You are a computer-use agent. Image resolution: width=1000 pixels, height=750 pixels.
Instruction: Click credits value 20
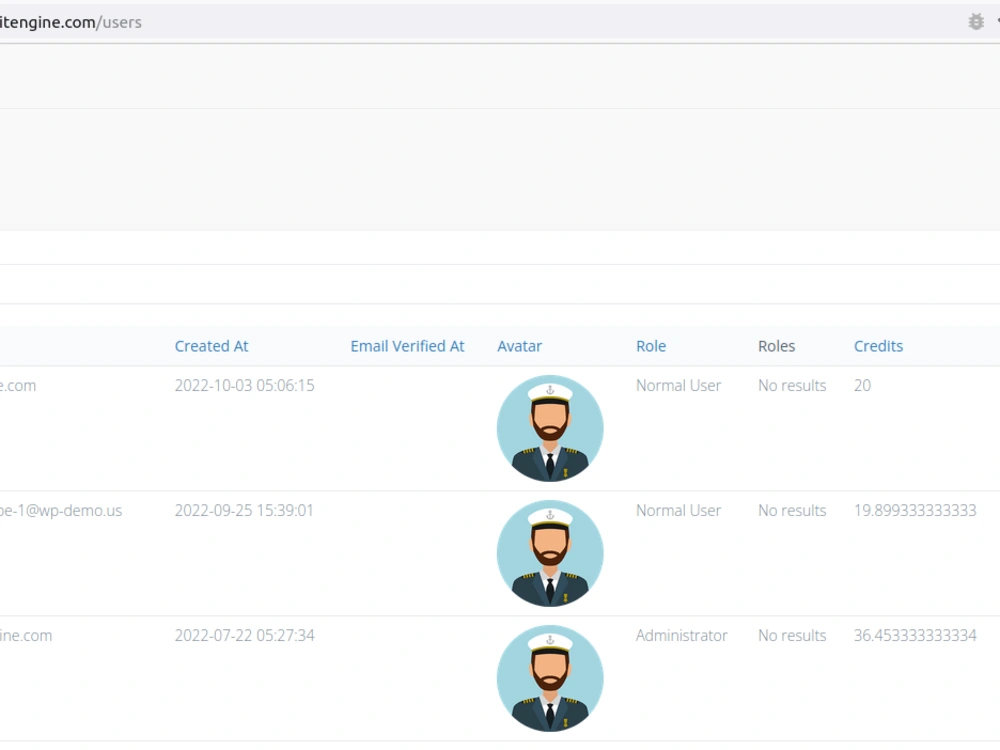pyautogui.click(x=862, y=385)
